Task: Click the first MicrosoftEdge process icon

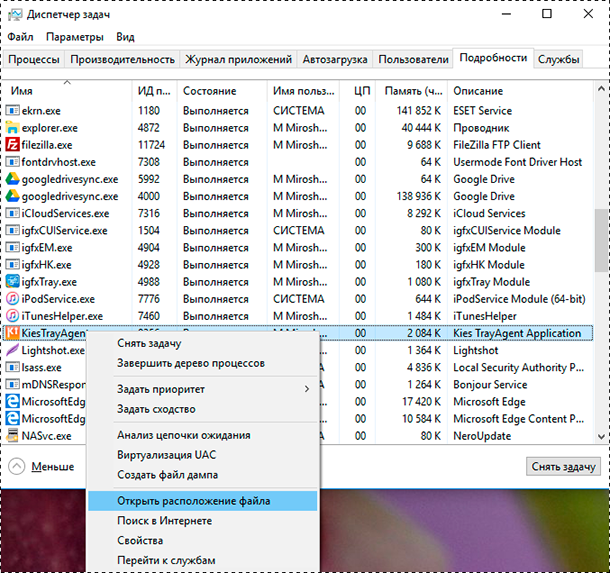Action: click(x=12, y=401)
